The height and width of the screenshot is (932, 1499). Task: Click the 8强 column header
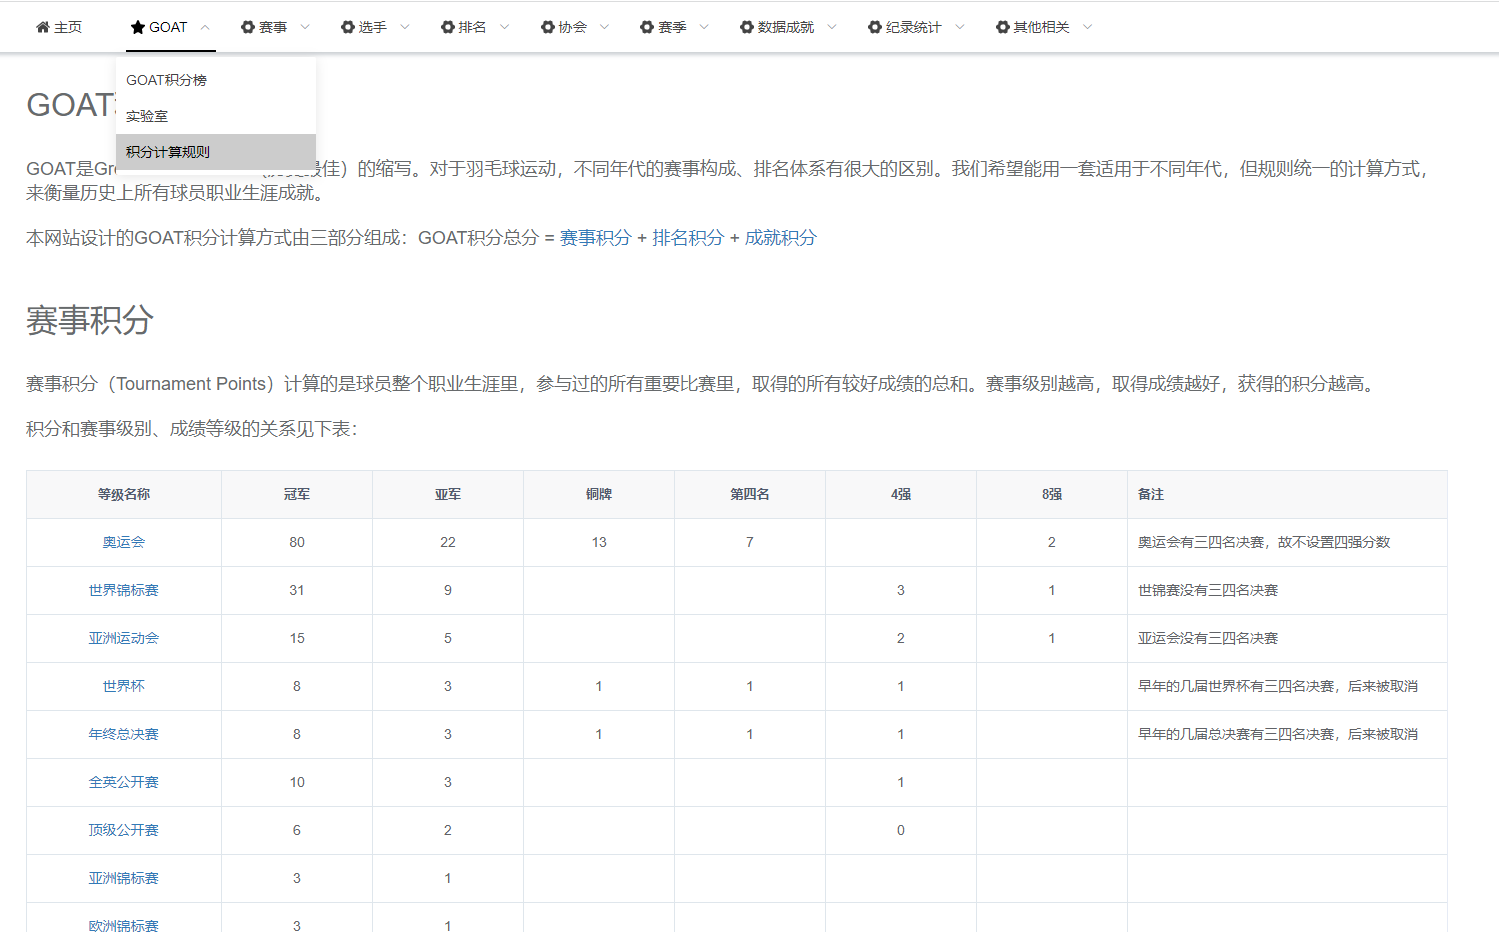[x=1052, y=494]
